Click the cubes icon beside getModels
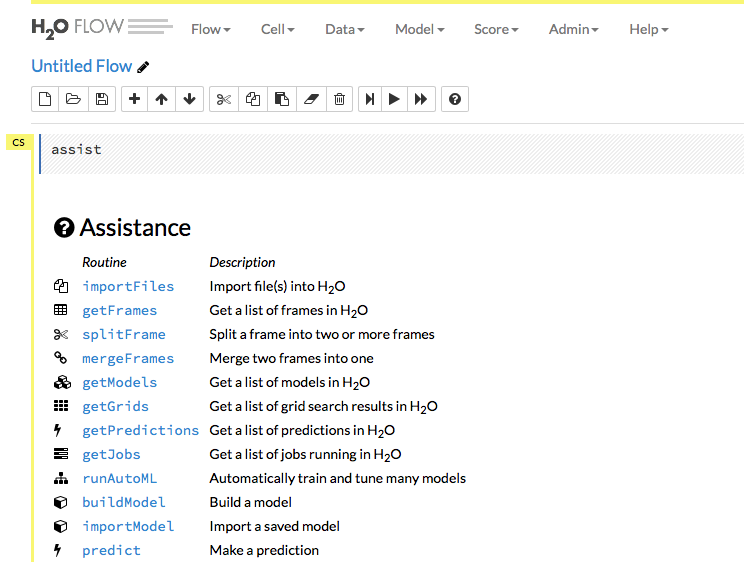Screen dimensions: 744x583 click(62, 382)
